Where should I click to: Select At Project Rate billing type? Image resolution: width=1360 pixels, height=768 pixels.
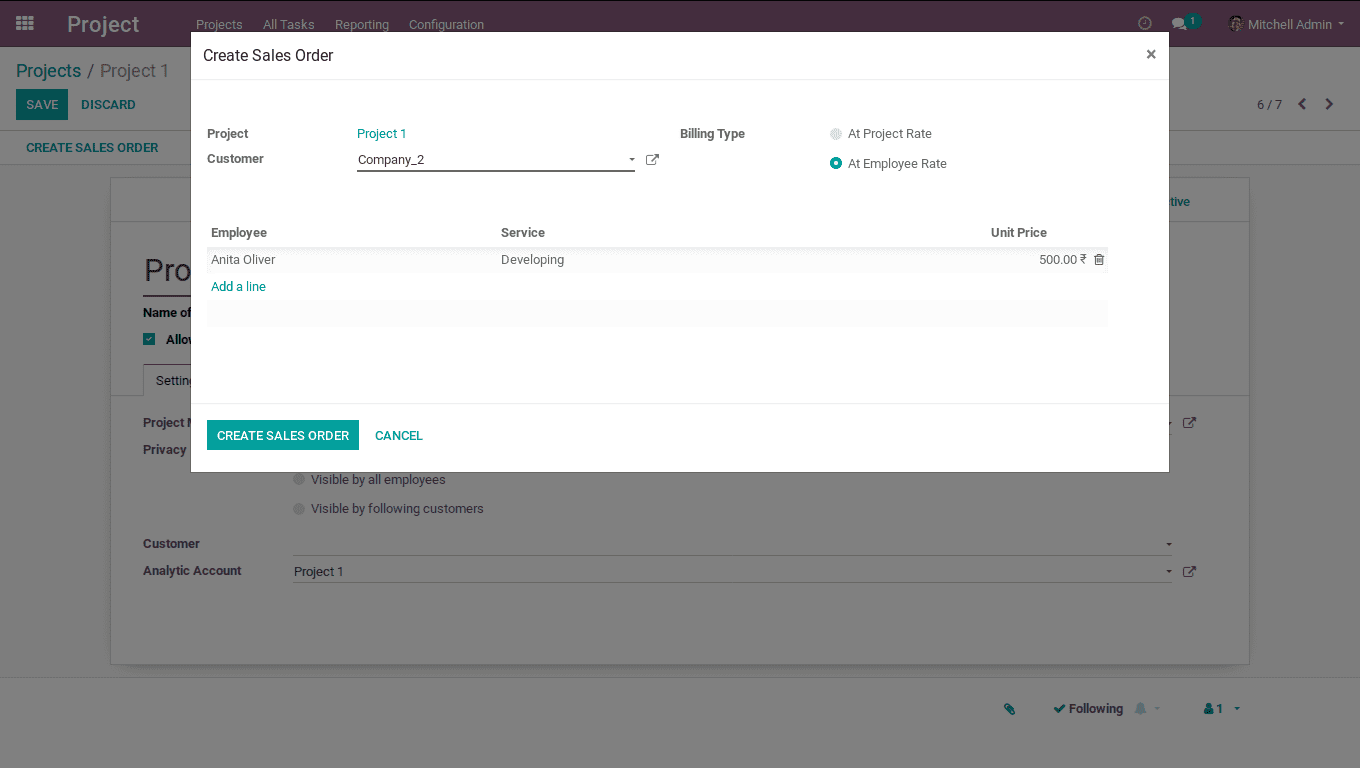pos(836,134)
